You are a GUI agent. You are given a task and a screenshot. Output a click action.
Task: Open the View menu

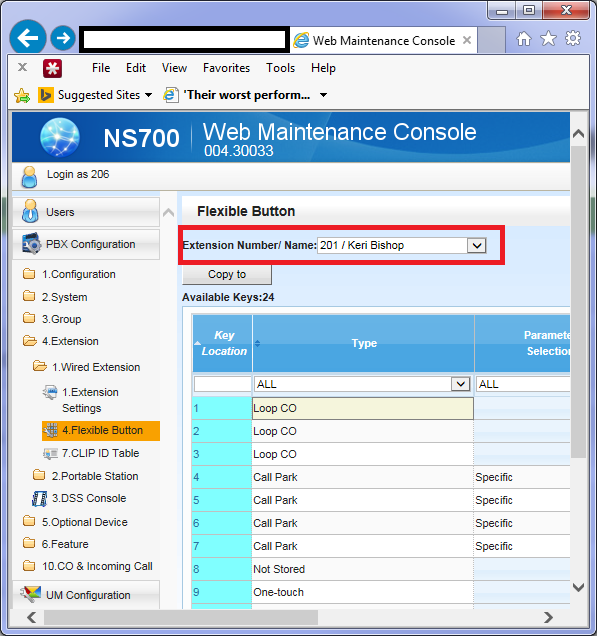[174, 68]
